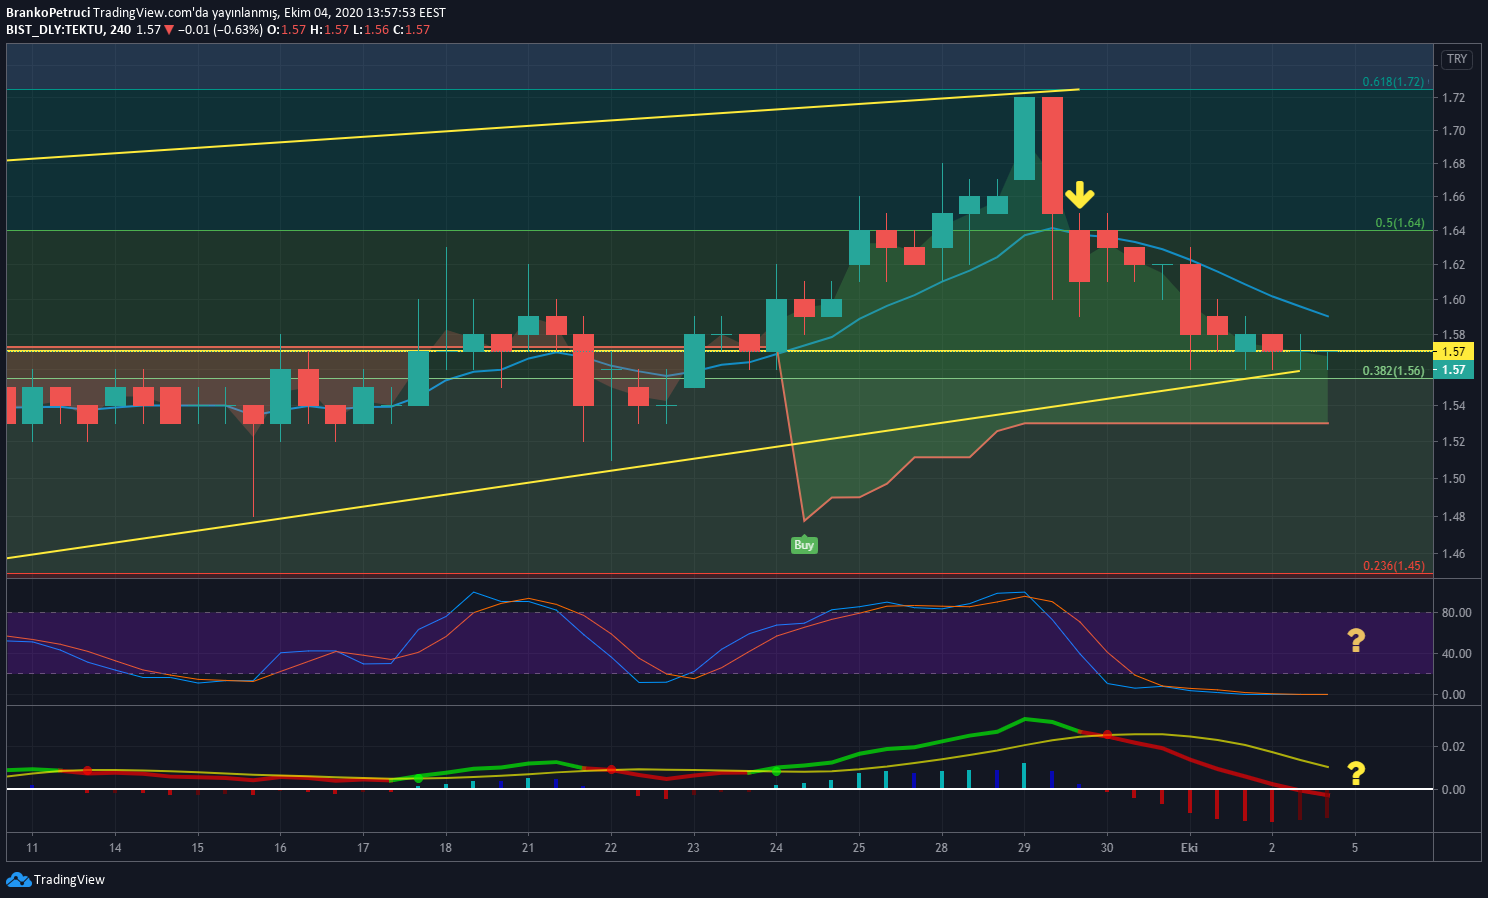Click the 0.618(1.72) Fibonacci level label

[x=1393, y=82]
